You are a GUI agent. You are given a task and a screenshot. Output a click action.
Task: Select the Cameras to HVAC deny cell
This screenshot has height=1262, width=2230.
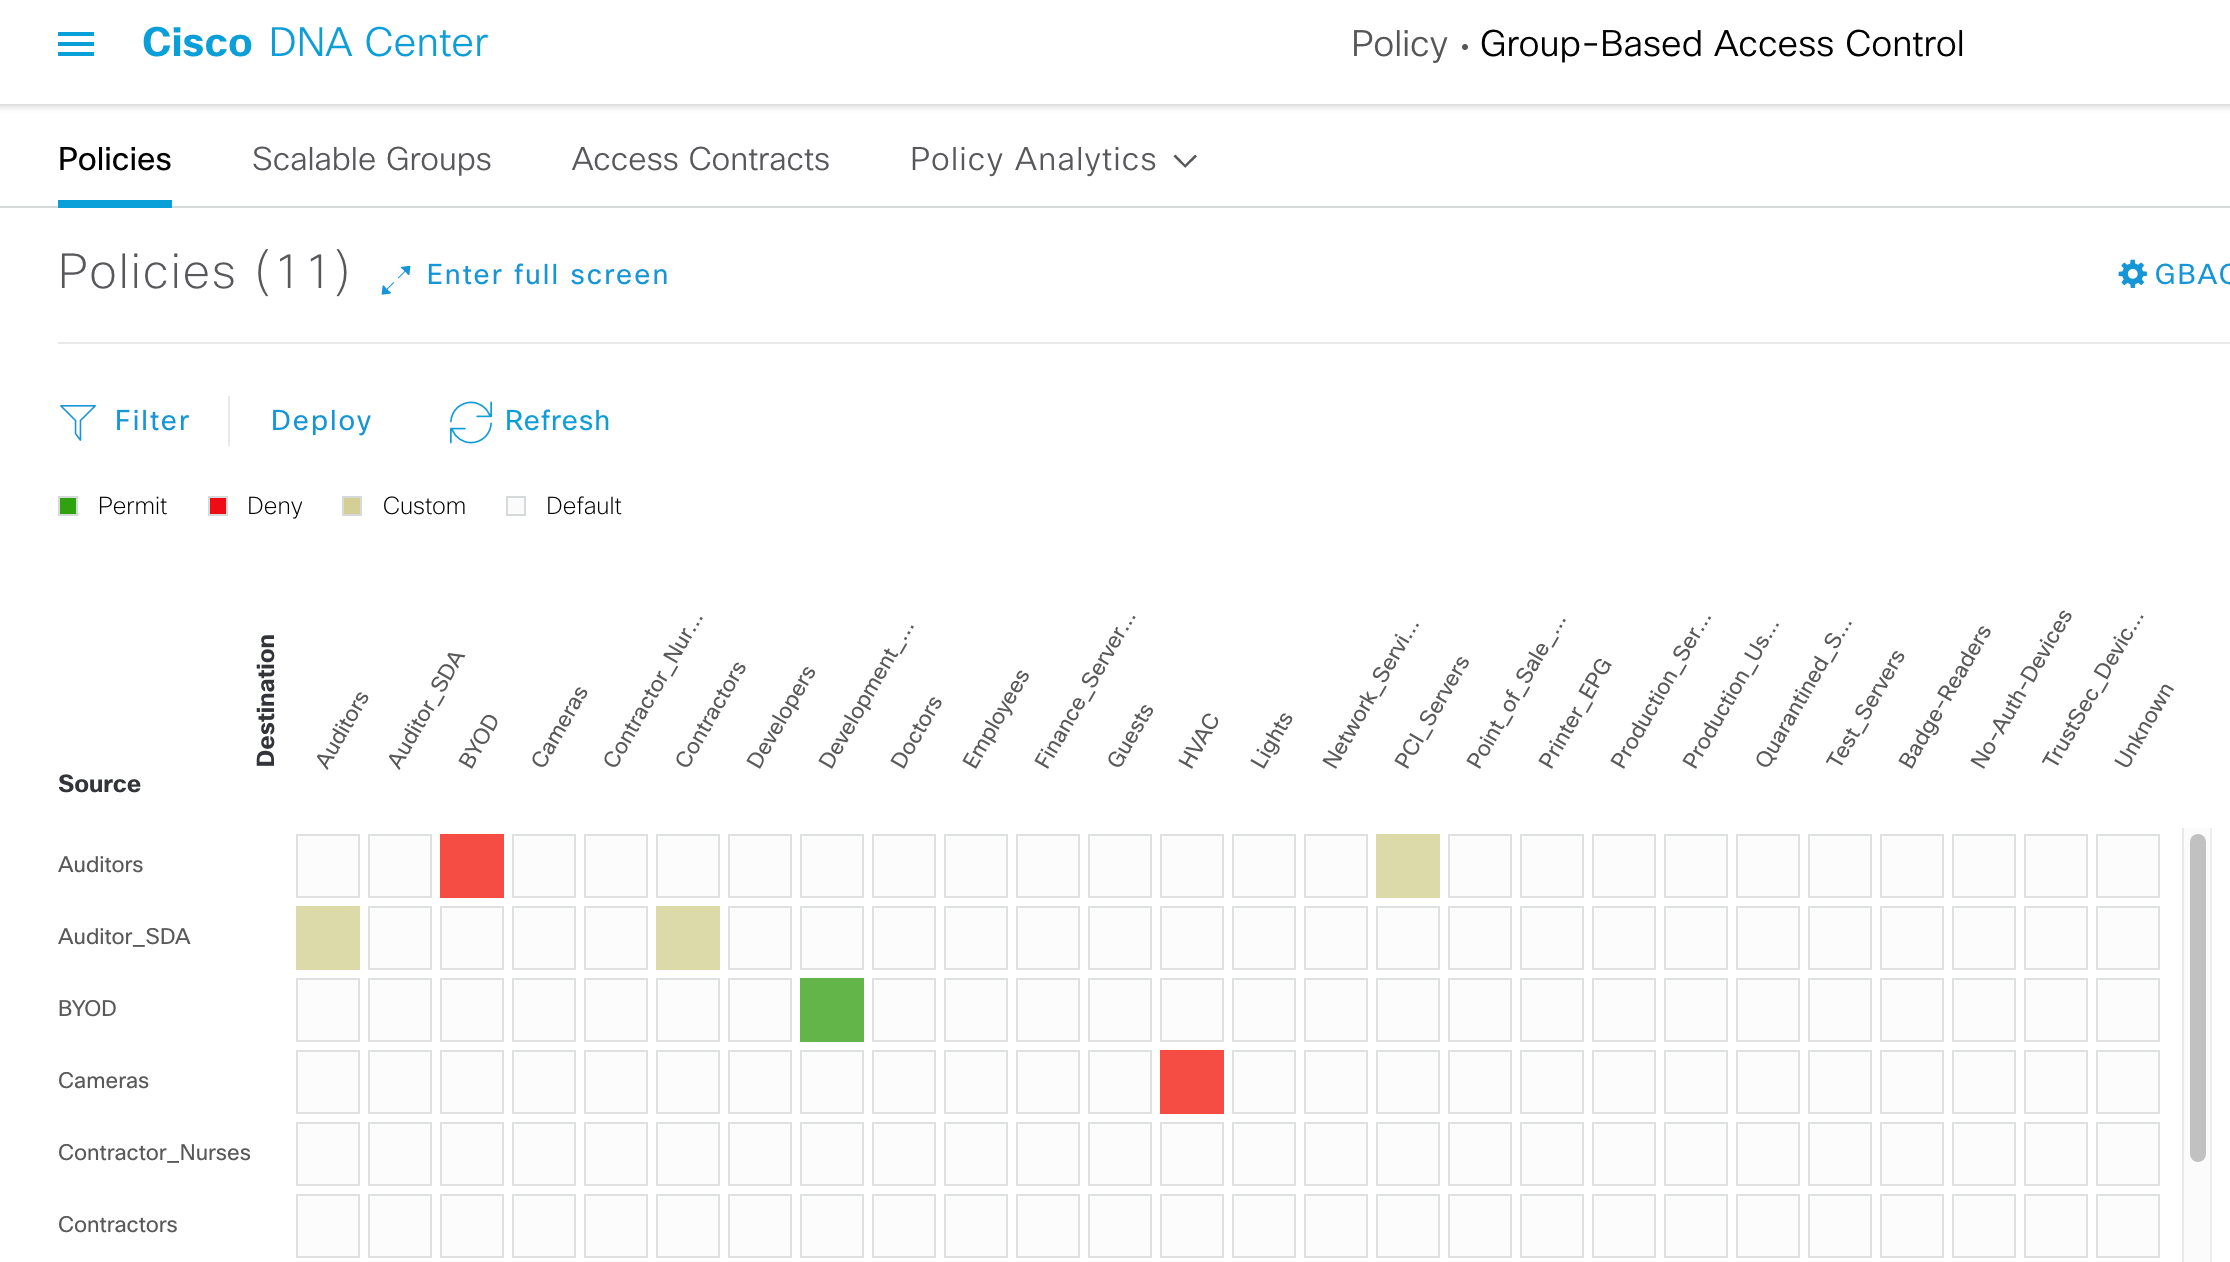(x=1192, y=1082)
